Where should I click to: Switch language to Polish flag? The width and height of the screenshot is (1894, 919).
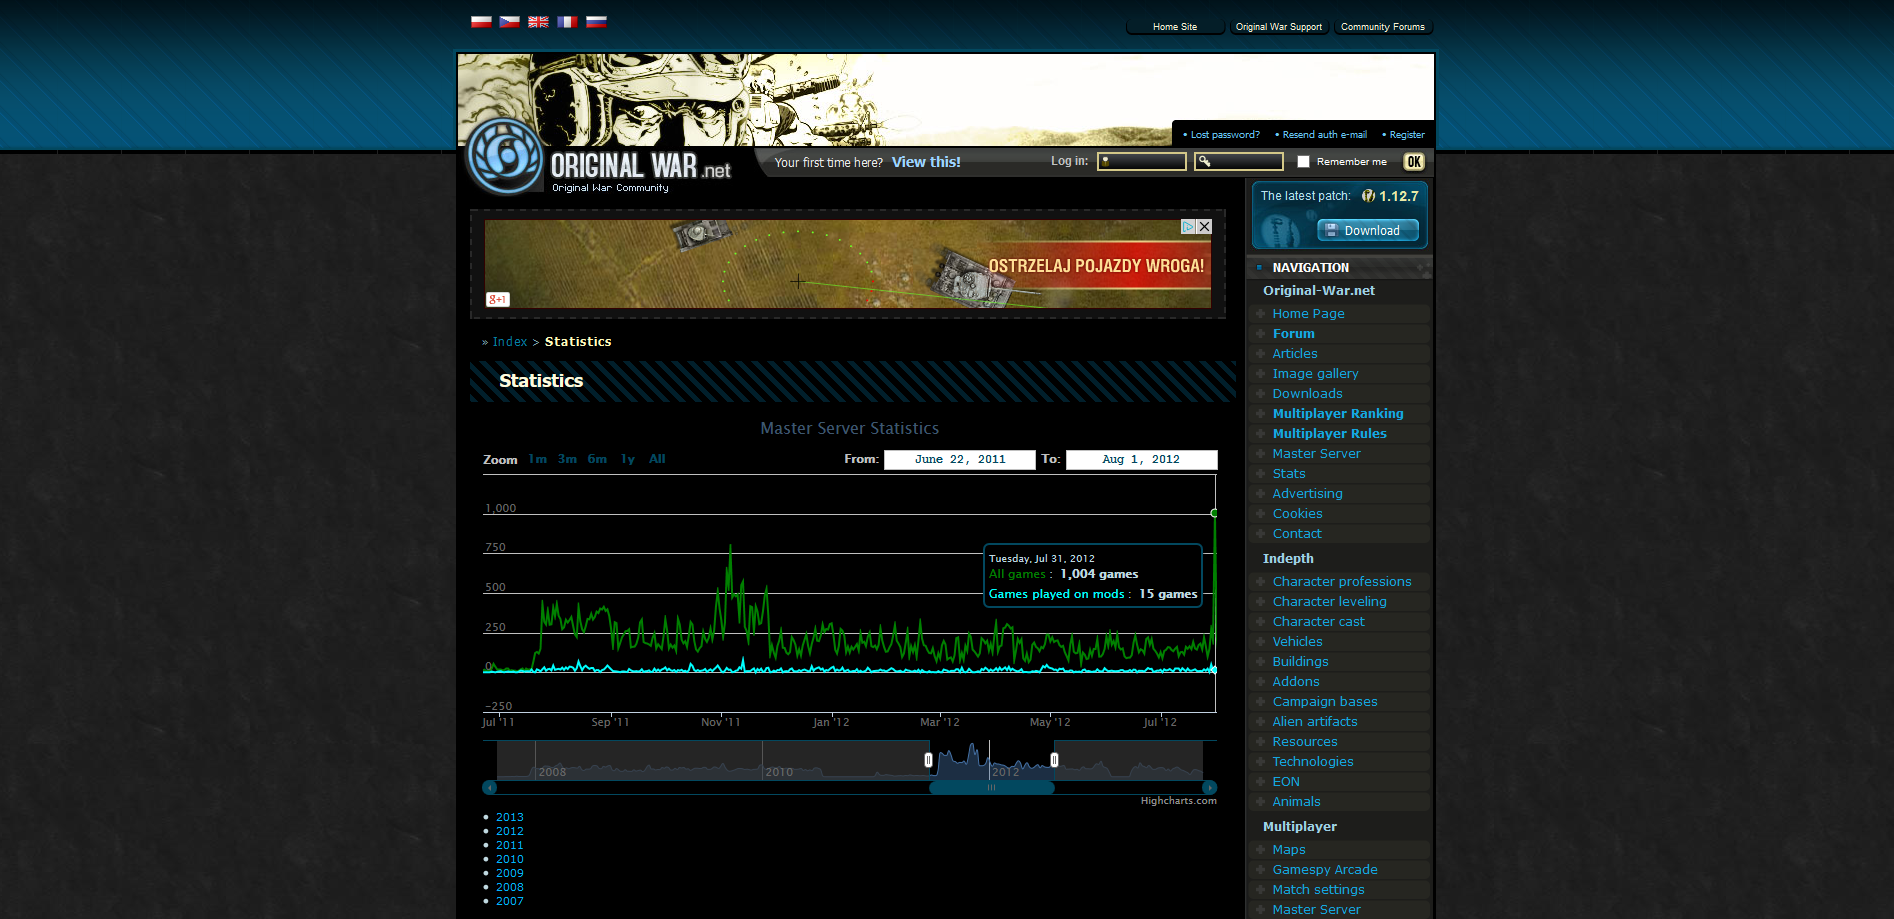(x=481, y=22)
